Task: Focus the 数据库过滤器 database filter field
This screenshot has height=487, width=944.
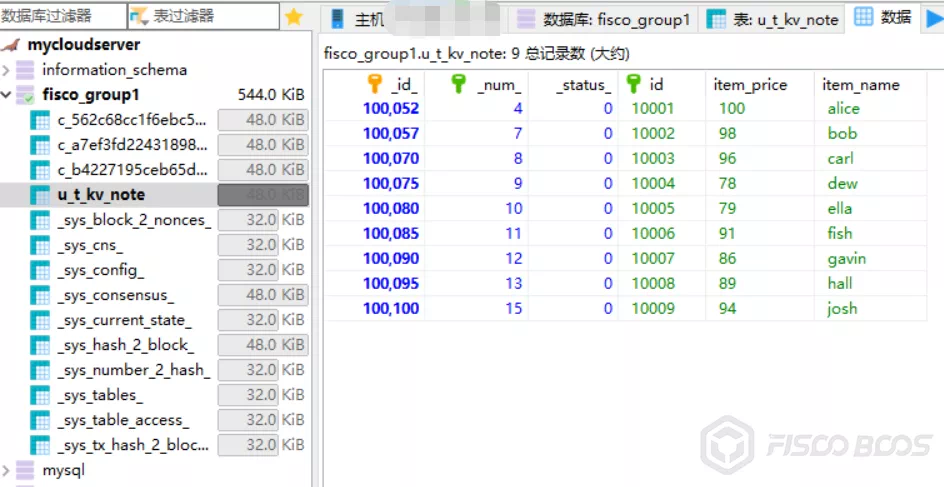Action: [x=63, y=16]
